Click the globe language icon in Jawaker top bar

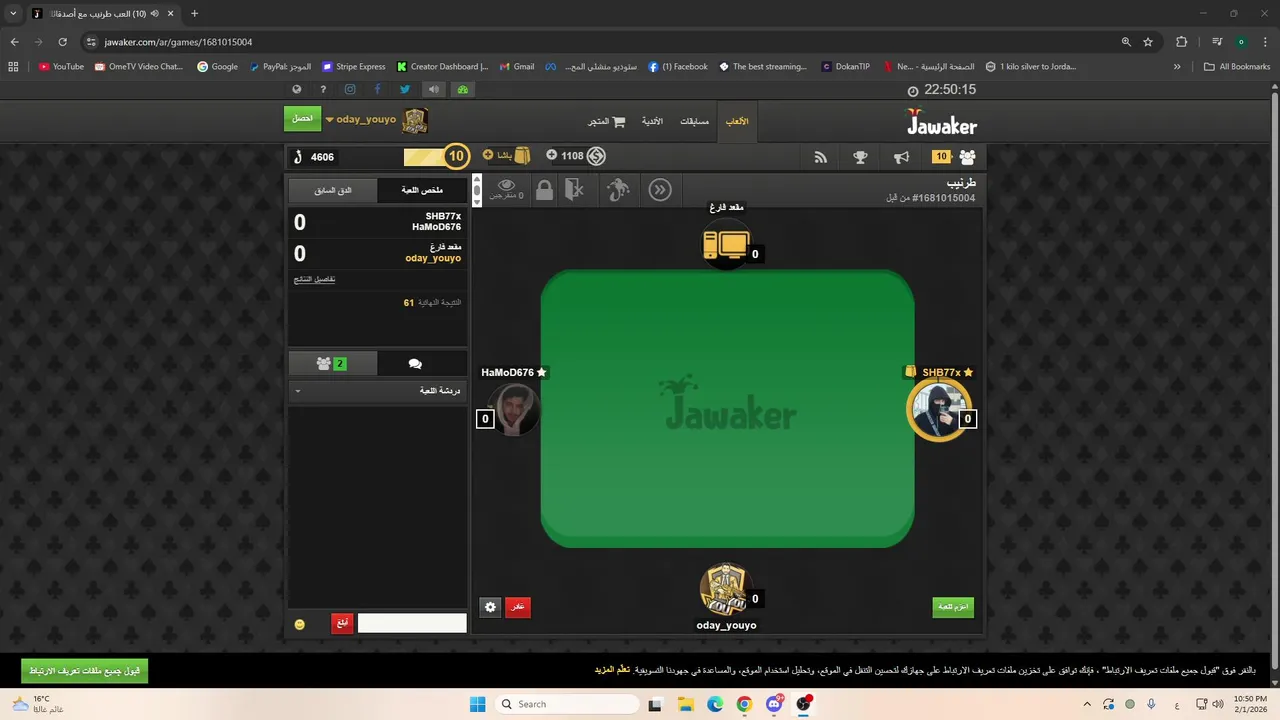pyautogui.click(x=297, y=89)
